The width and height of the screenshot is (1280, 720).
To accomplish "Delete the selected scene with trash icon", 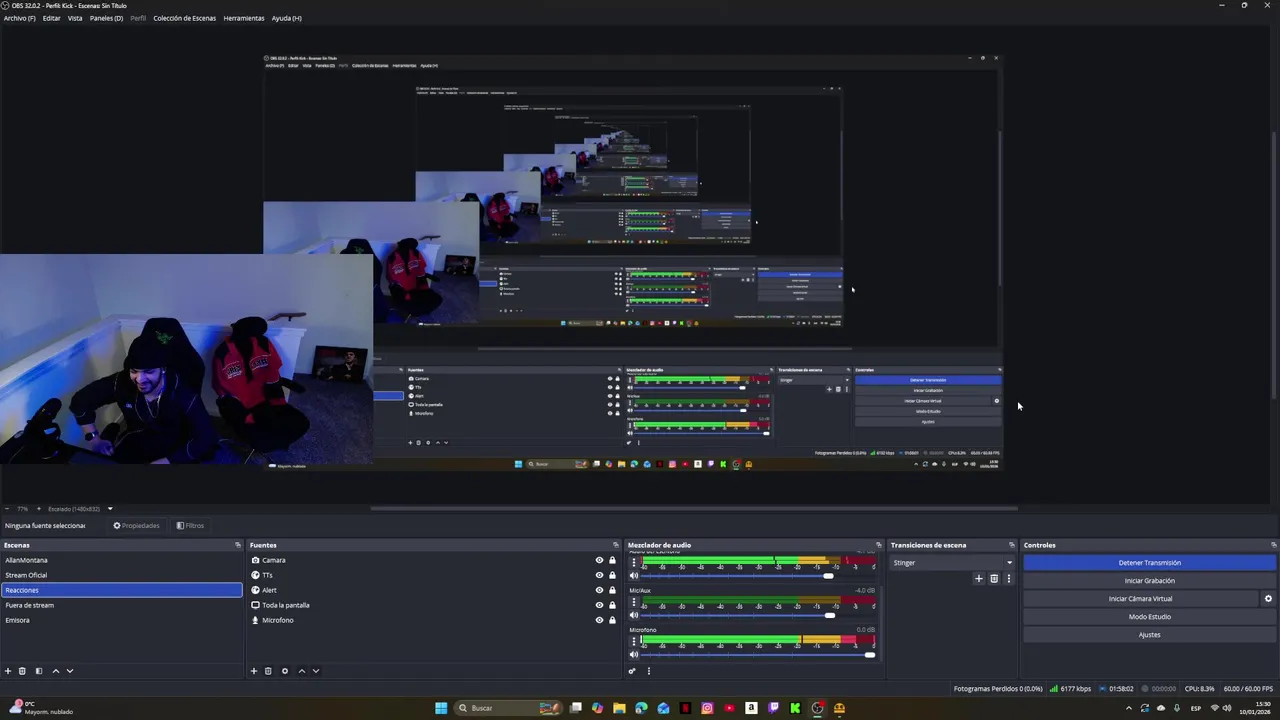I will point(22,671).
